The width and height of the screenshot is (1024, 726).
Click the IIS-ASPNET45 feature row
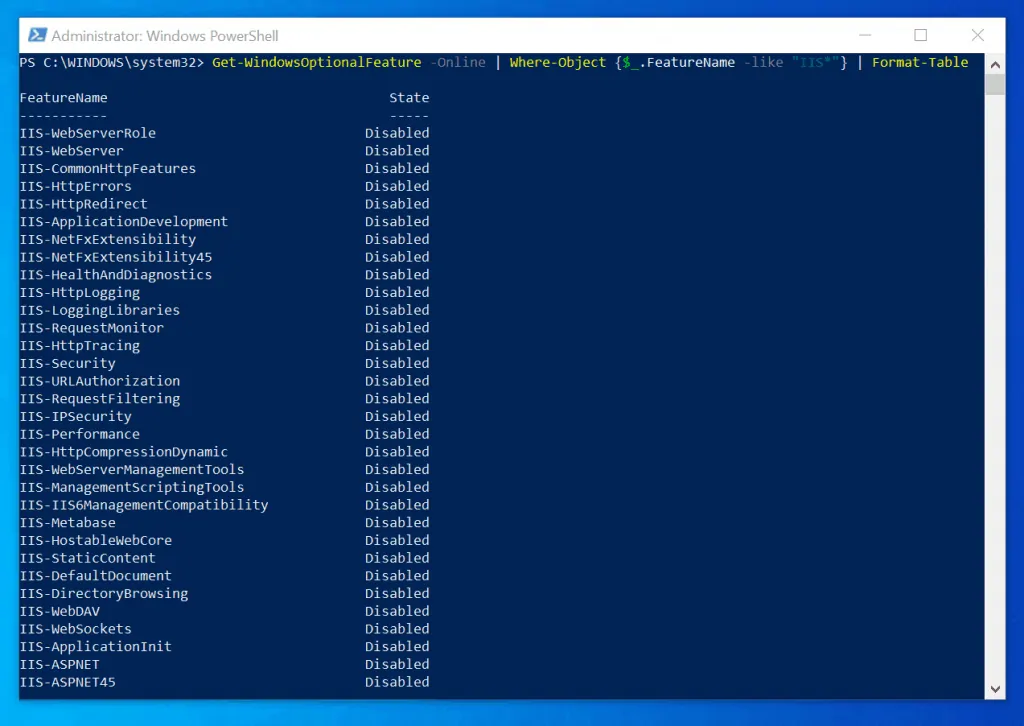[x=225, y=682]
